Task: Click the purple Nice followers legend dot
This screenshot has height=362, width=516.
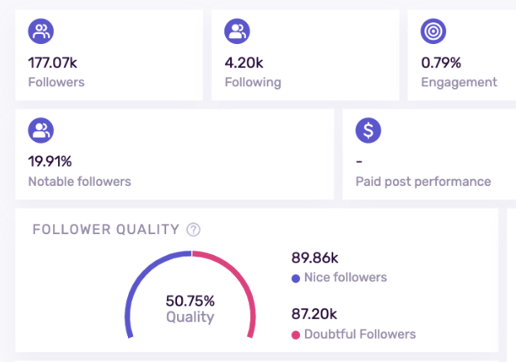Action: pyautogui.click(x=296, y=278)
